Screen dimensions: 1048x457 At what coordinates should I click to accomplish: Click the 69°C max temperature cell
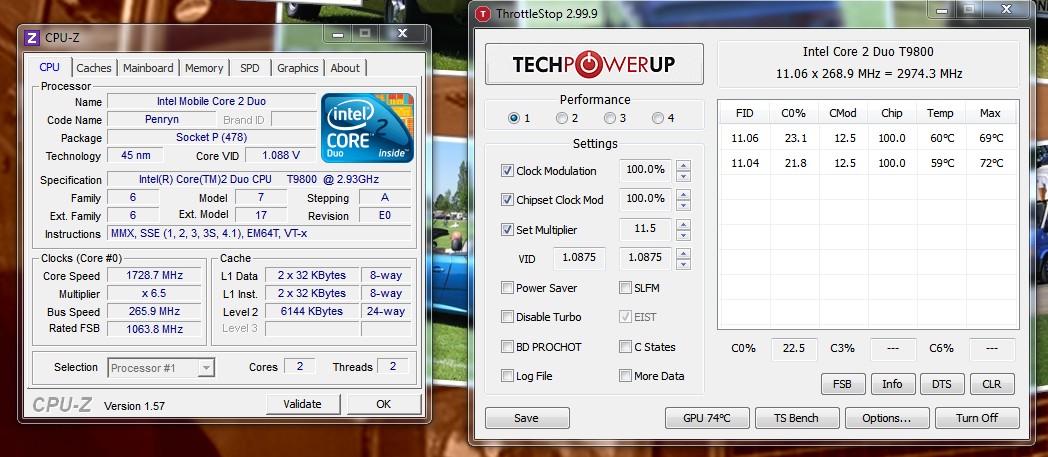[x=991, y=138]
